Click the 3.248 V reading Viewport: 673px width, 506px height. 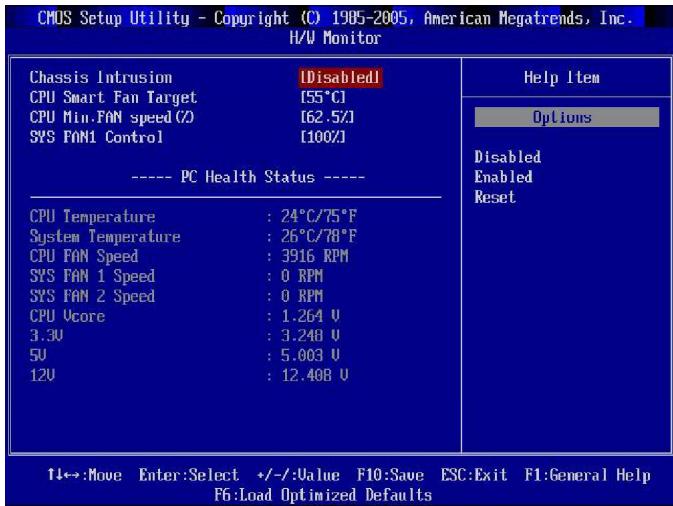pyautogui.click(x=310, y=336)
